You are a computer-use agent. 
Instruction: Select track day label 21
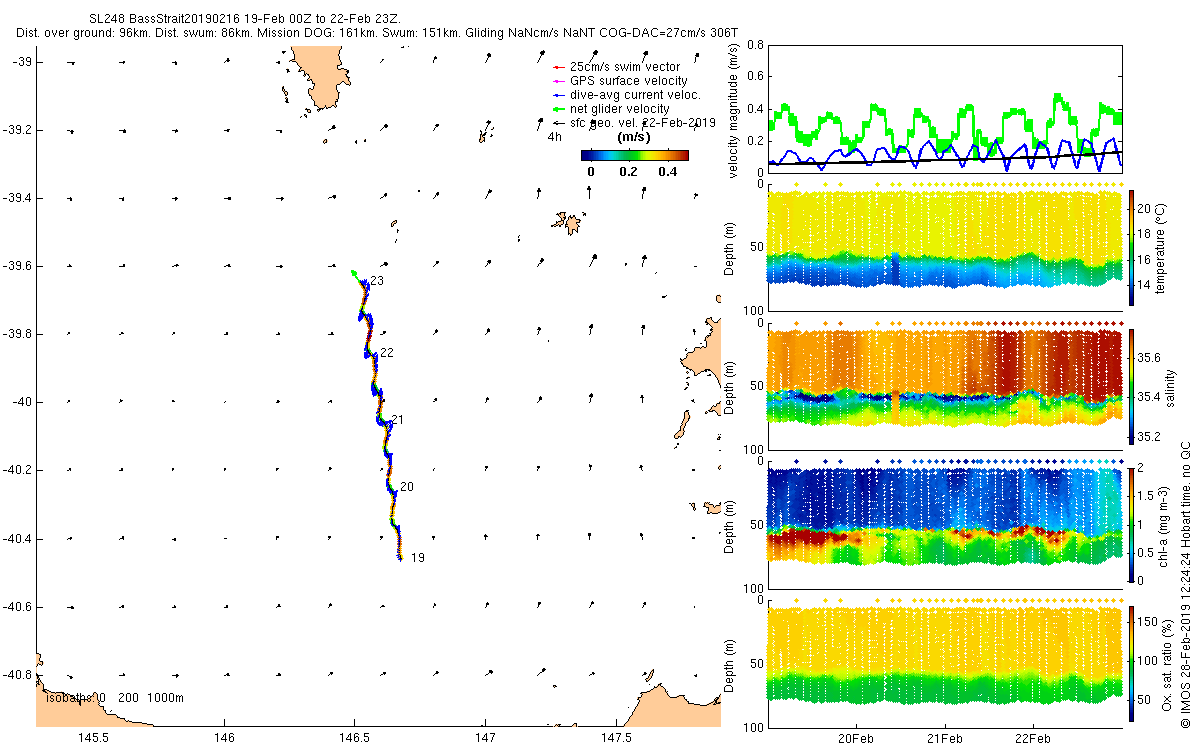(397, 419)
